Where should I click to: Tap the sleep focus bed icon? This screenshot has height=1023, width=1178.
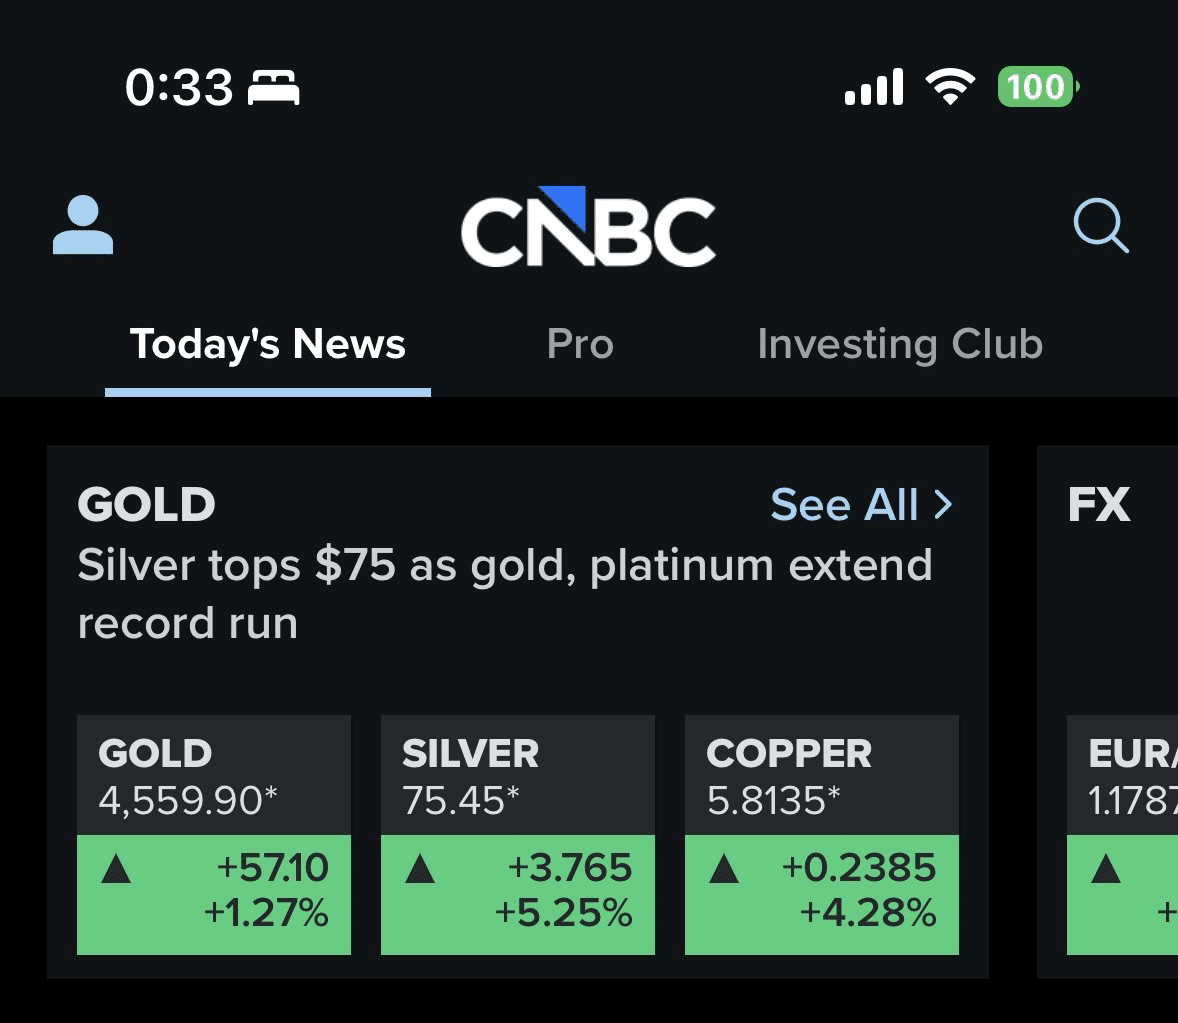274,89
